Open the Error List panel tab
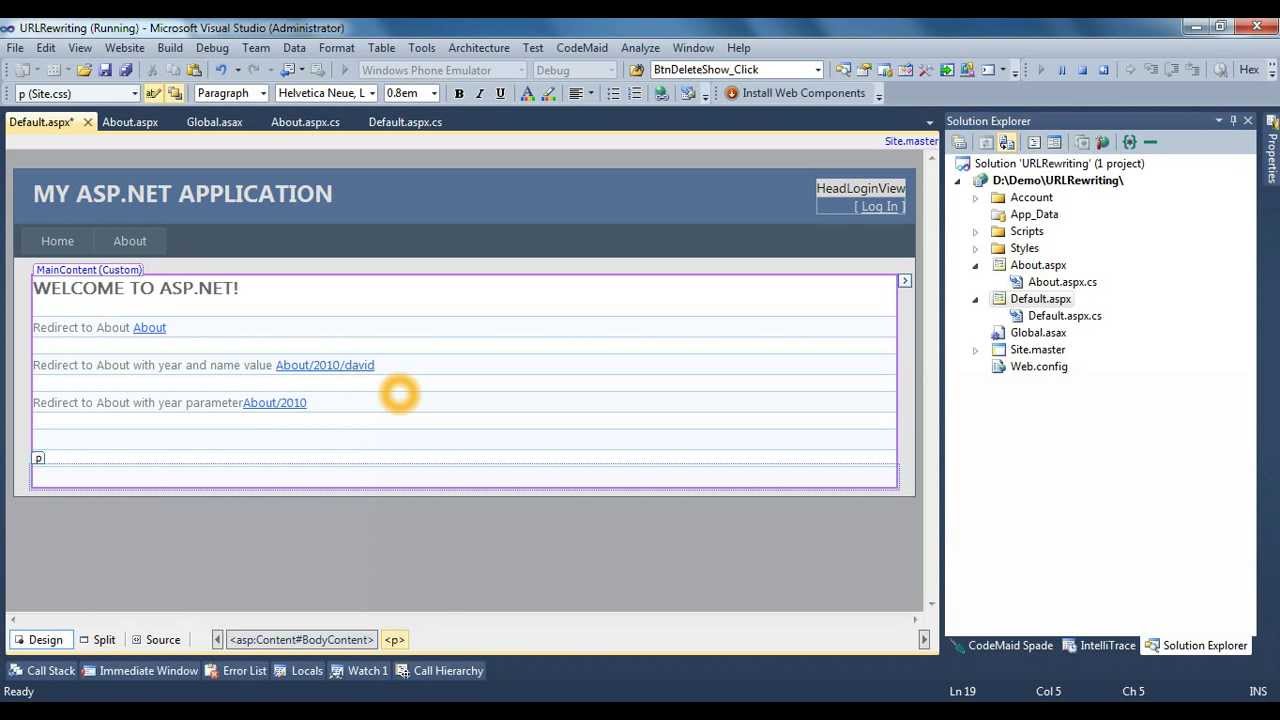 236,671
